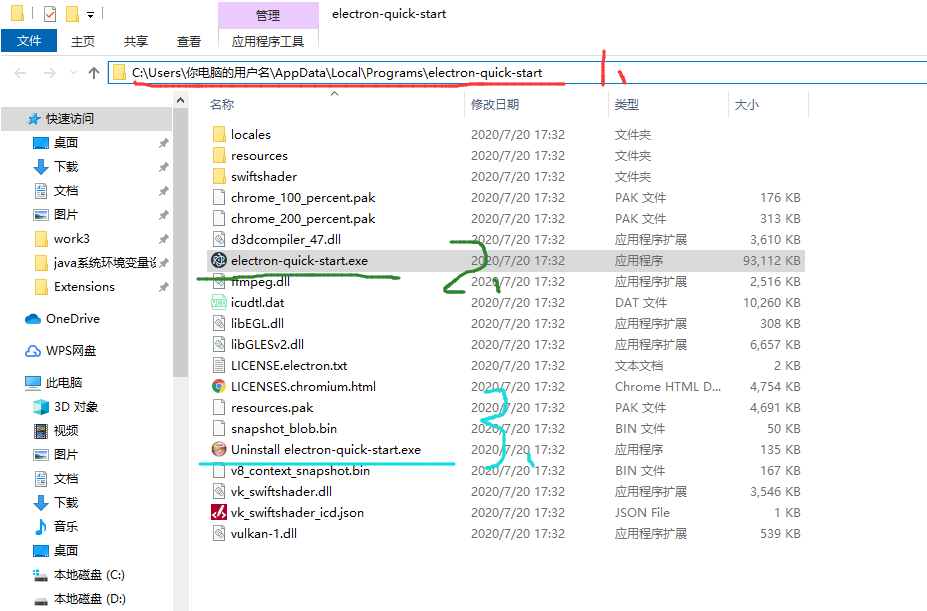Image resolution: width=927 pixels, height=611 pixels.
Task: Select the 管理 contextual tab header
Action: (x=268, y=15)
